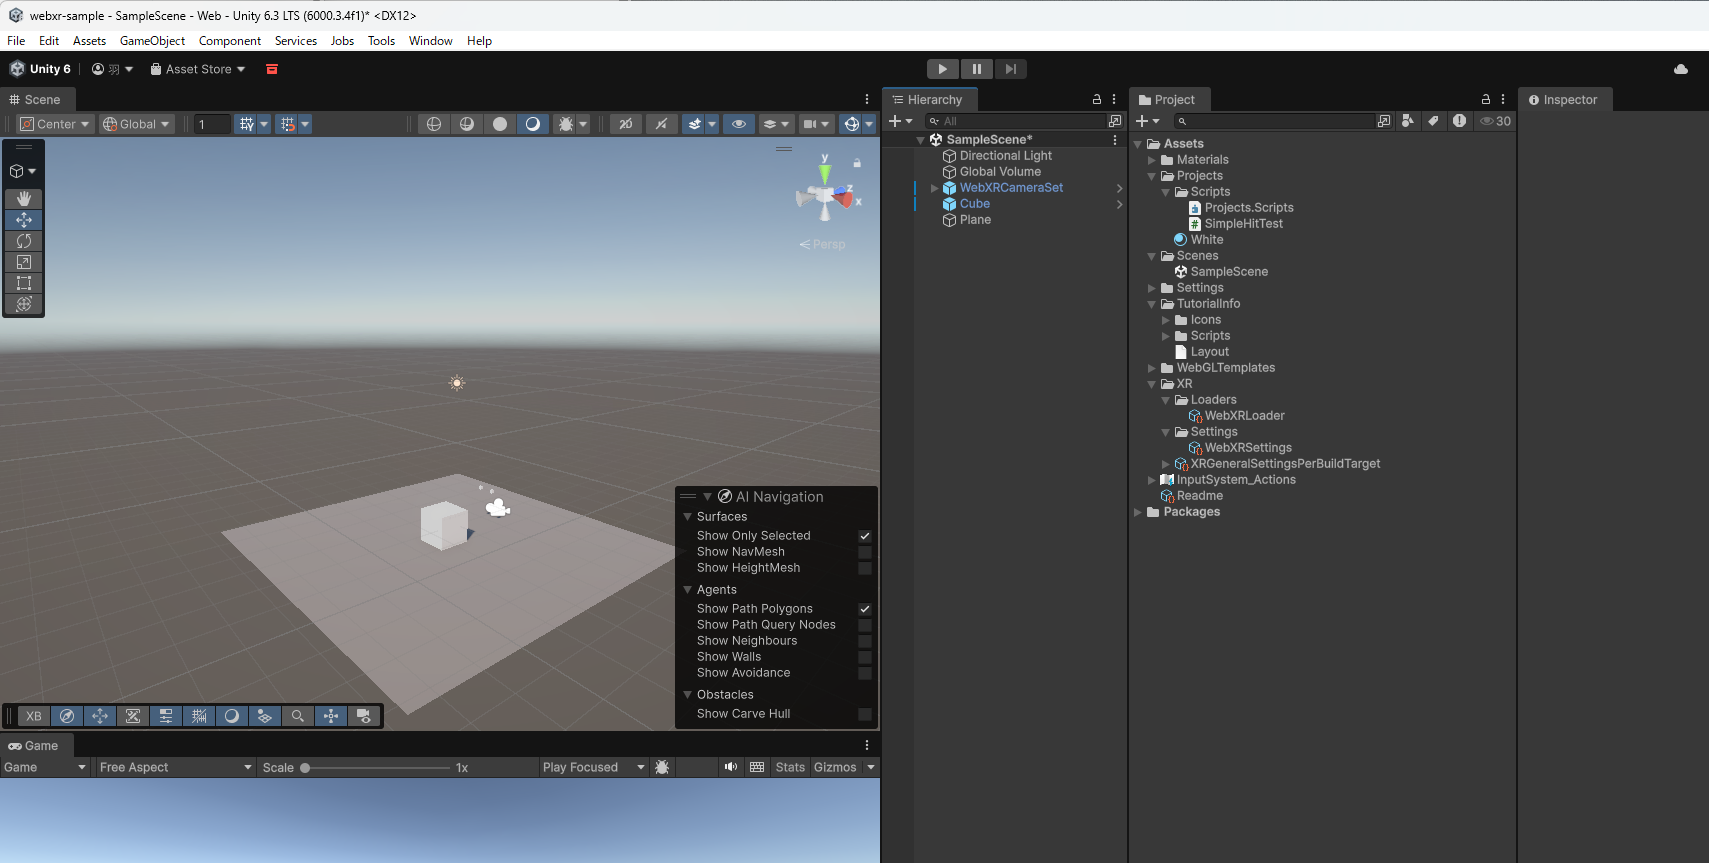The width and height of the screenshot is (1709, 863).
Task: Click the Asset Store button
Action: click(198, 69)
